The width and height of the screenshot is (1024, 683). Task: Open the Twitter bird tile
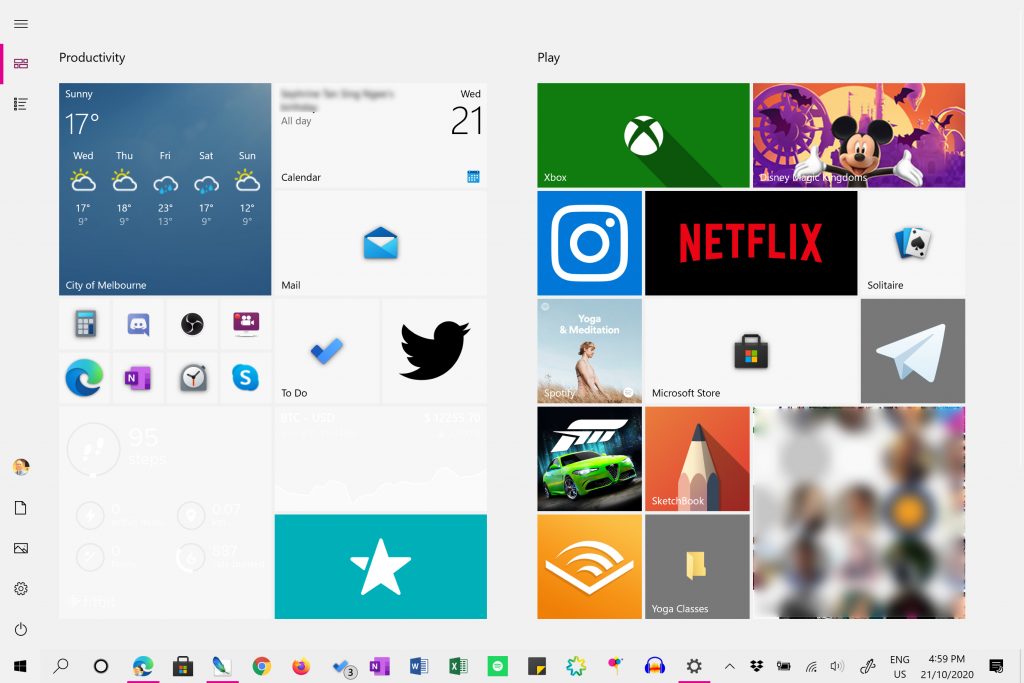point(434,351)
